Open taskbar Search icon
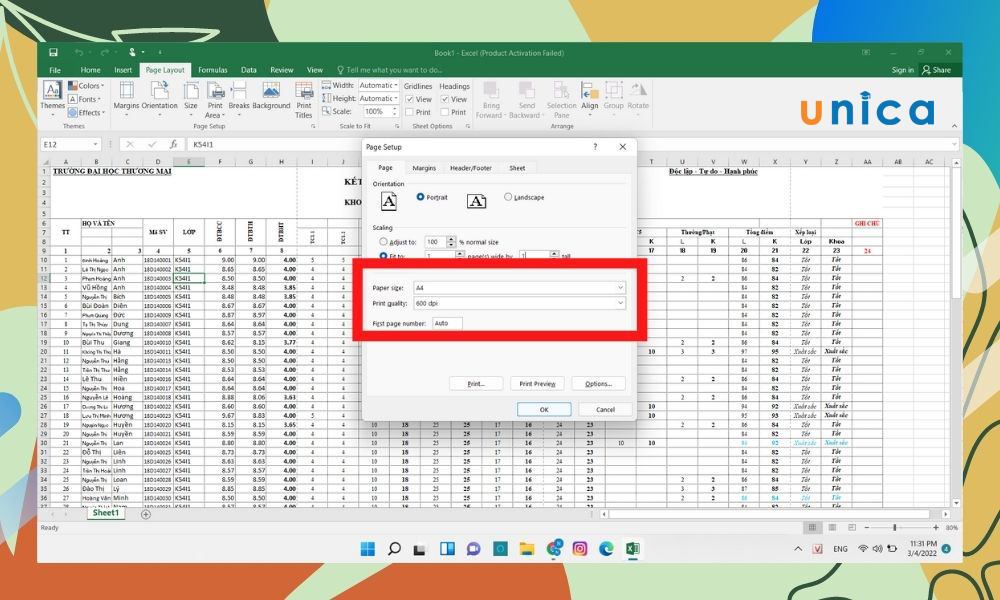This screenshot has width=1000, height=600. click(x=394, y=548)
